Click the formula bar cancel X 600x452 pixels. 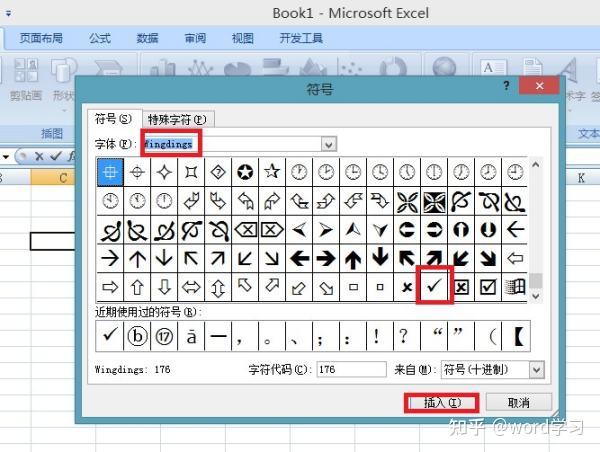click(x=39, y=156)
